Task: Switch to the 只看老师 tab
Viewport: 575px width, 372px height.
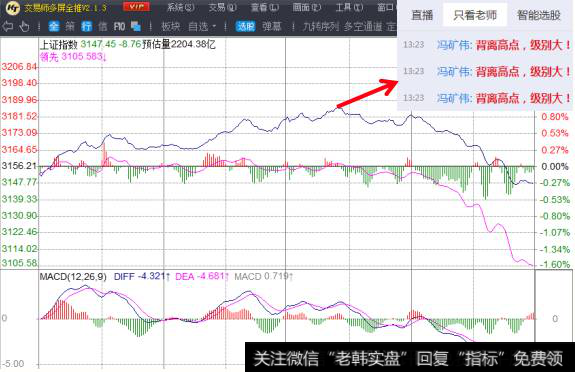Action: pos(475,15)
